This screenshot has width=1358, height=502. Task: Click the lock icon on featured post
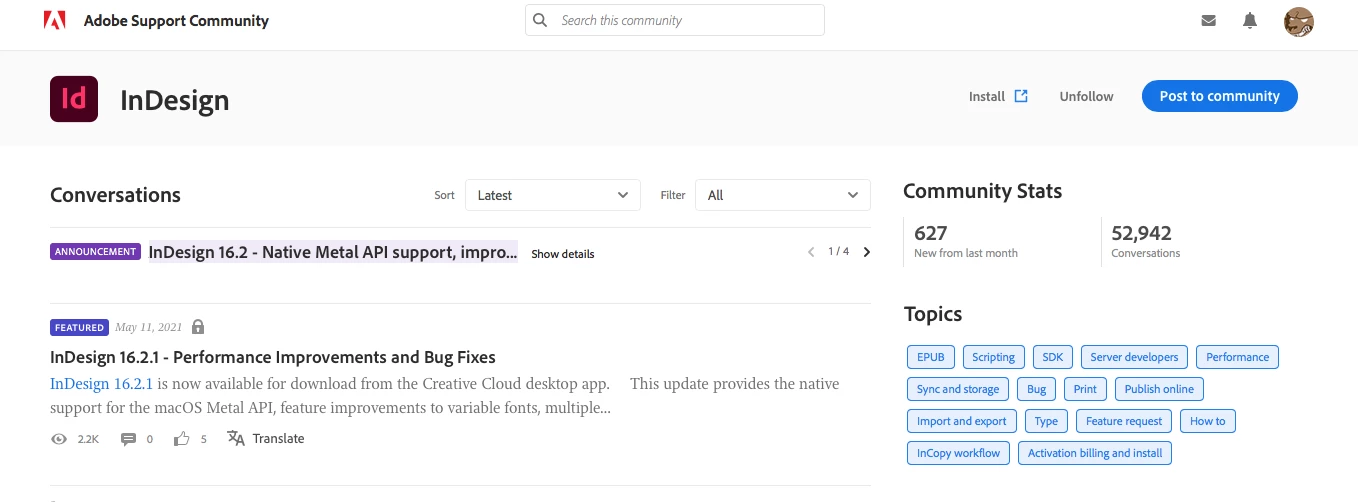pyautogui.click(x=198, y=327)
